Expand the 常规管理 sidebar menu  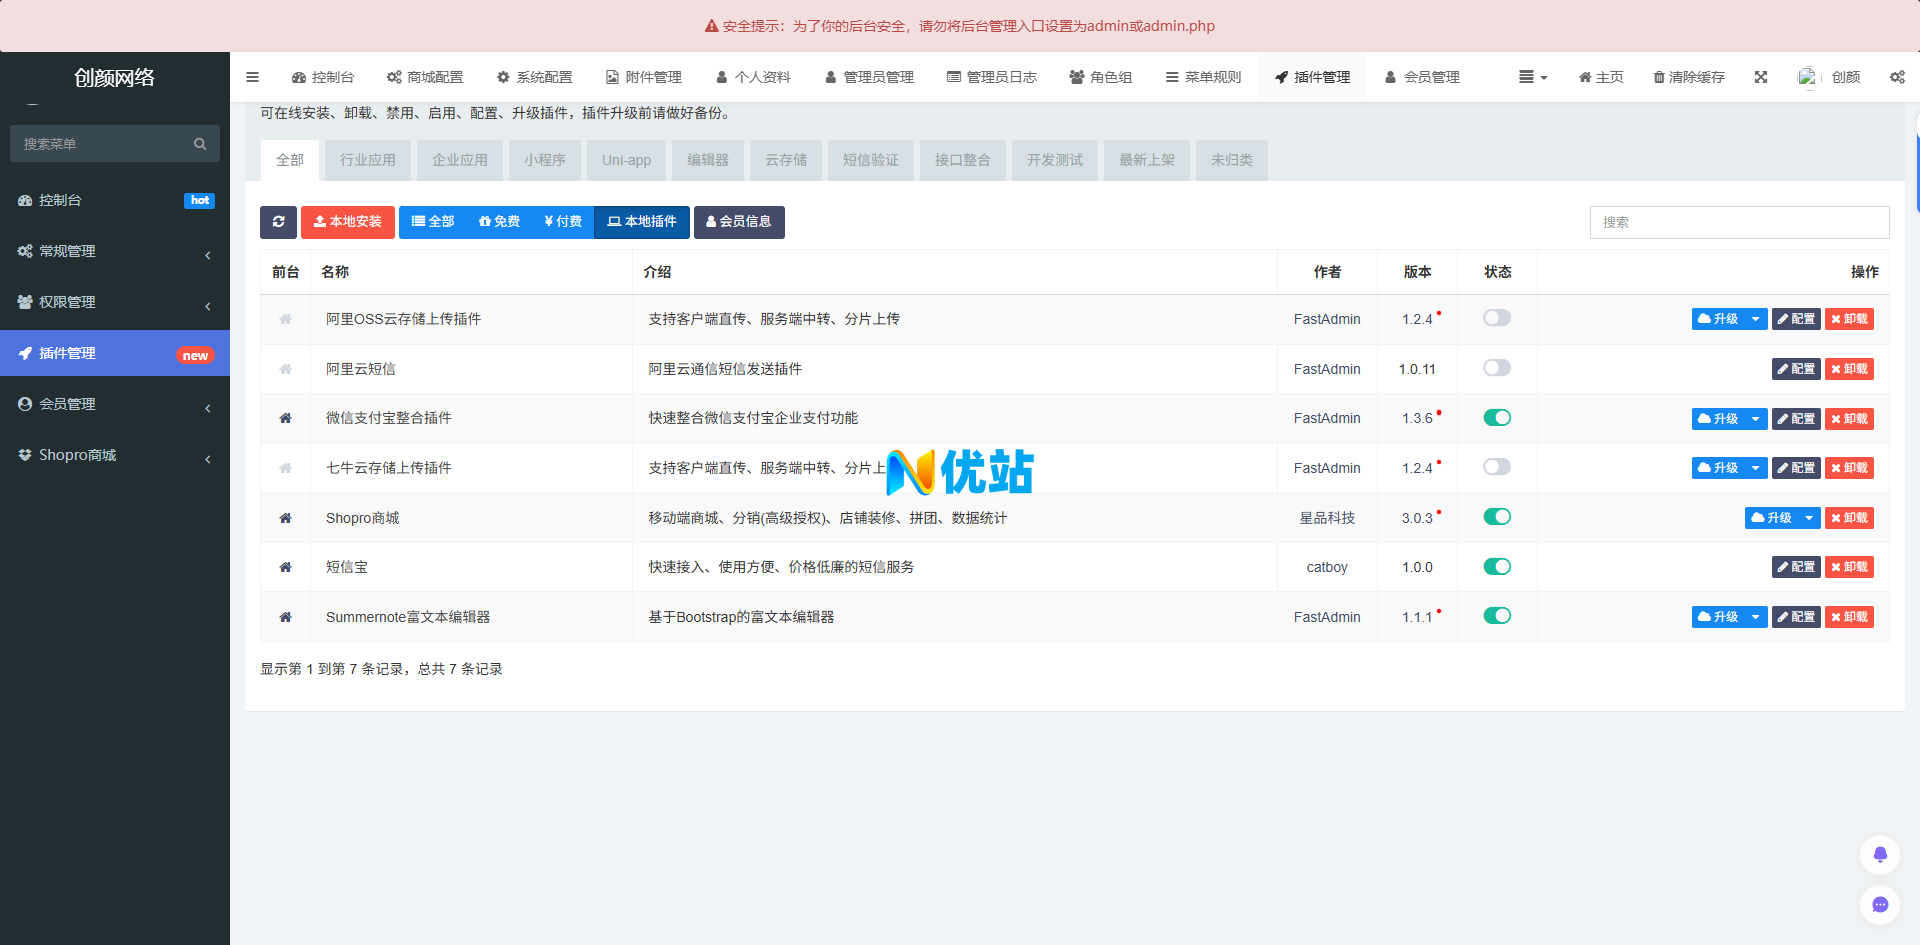tap(115, 251)
